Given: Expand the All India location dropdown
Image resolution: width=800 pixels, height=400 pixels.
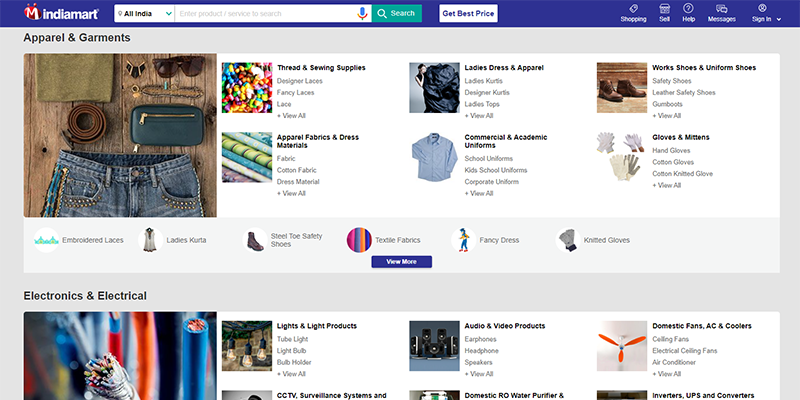Looking at the screenshot, I should pyautogui.click(x=144, y=14).
